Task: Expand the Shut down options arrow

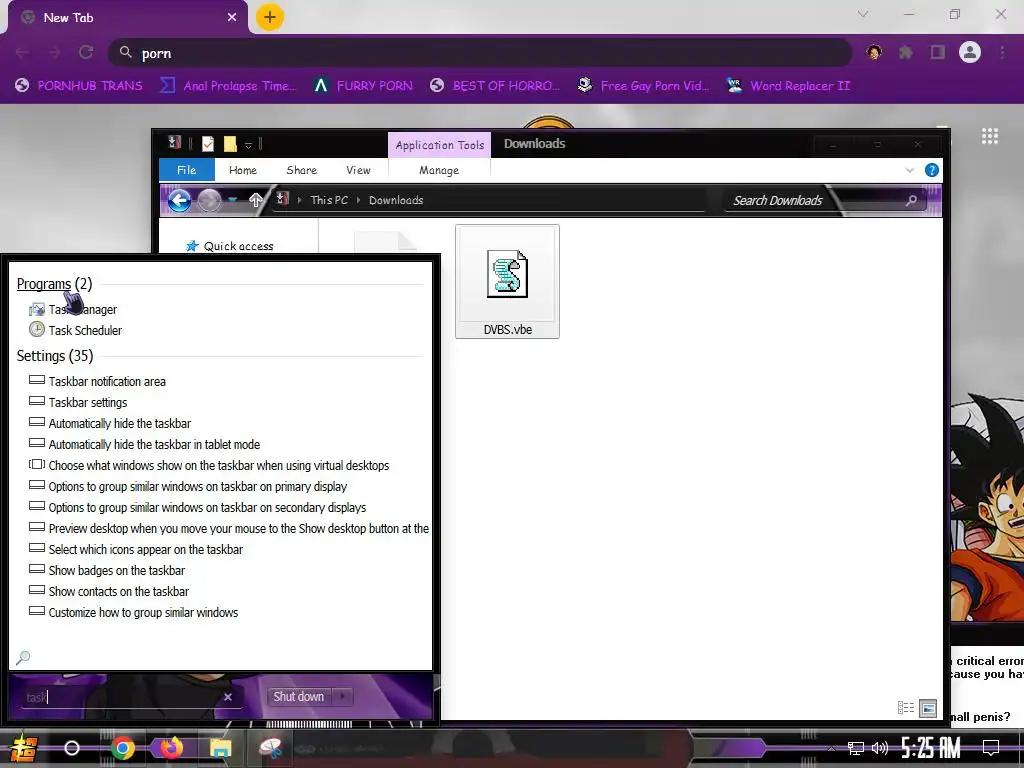Action: tap(343, 696)
